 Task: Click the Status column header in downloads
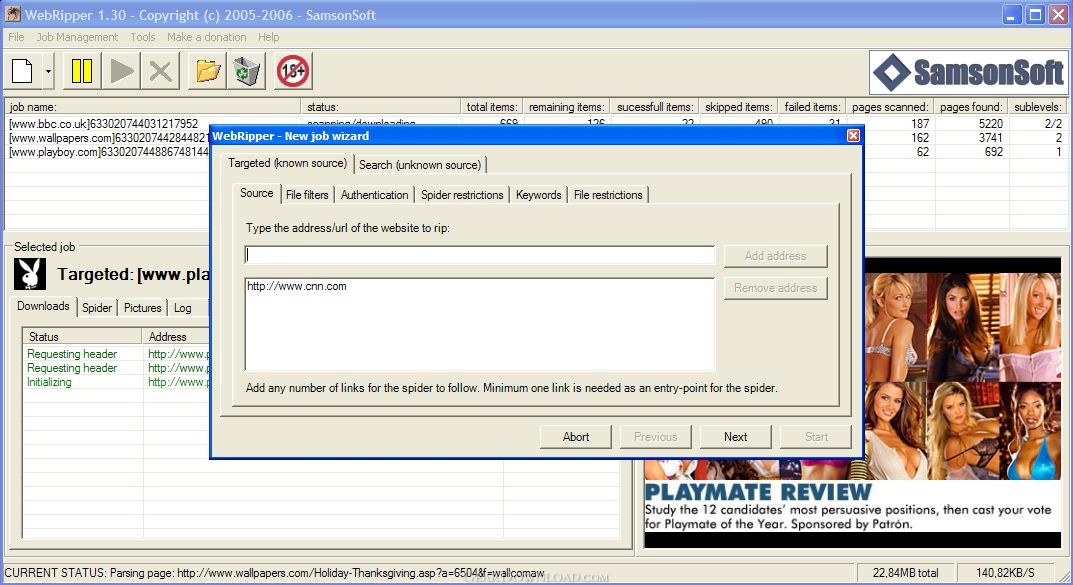coord(83,337)
